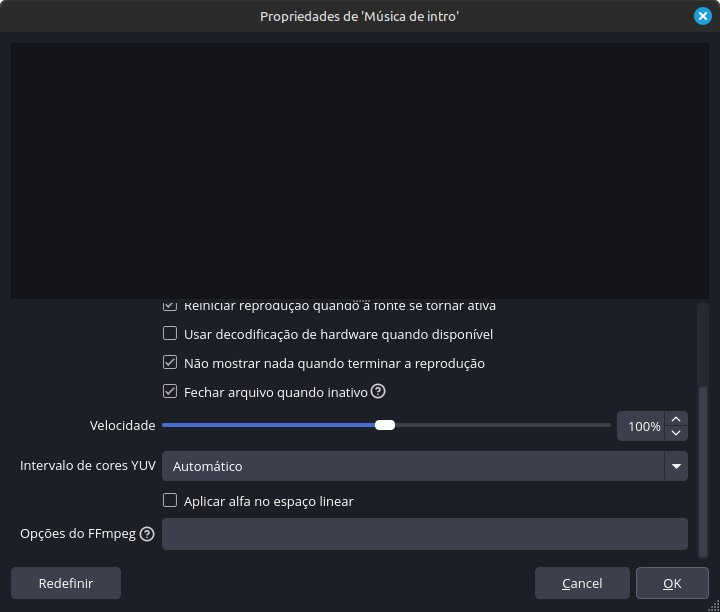Open the 'Intervalo de cores YUV' dropdown
Image resolution: width=720 pixels, height=612 pixels.
coord(425,466)
